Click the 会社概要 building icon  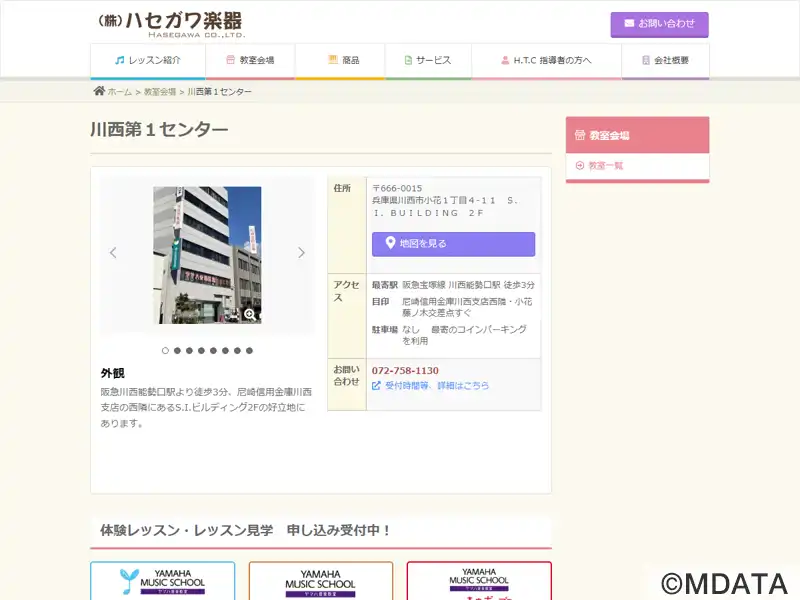645,60
